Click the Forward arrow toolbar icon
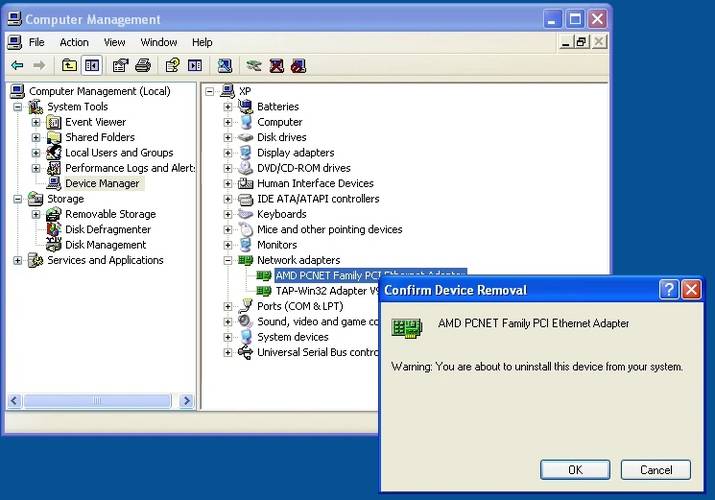The height and width of the screenshot is (500, 715). 39,66
